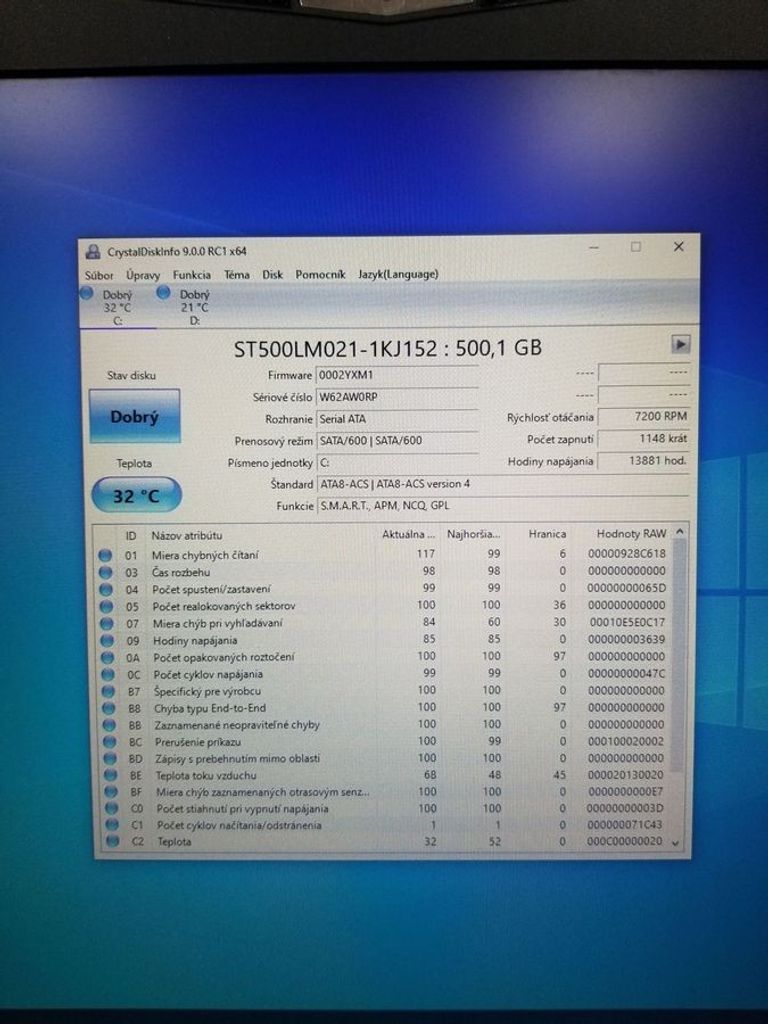This screenshot has width=768, height=1024.
Task: Click the Najhoršia column header
Action: 473,534
